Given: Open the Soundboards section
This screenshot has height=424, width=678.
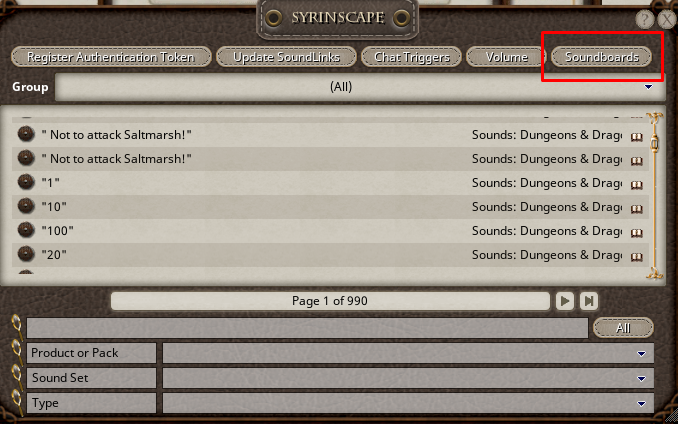Looking at the screenshot, I should [x=601, y=57].
